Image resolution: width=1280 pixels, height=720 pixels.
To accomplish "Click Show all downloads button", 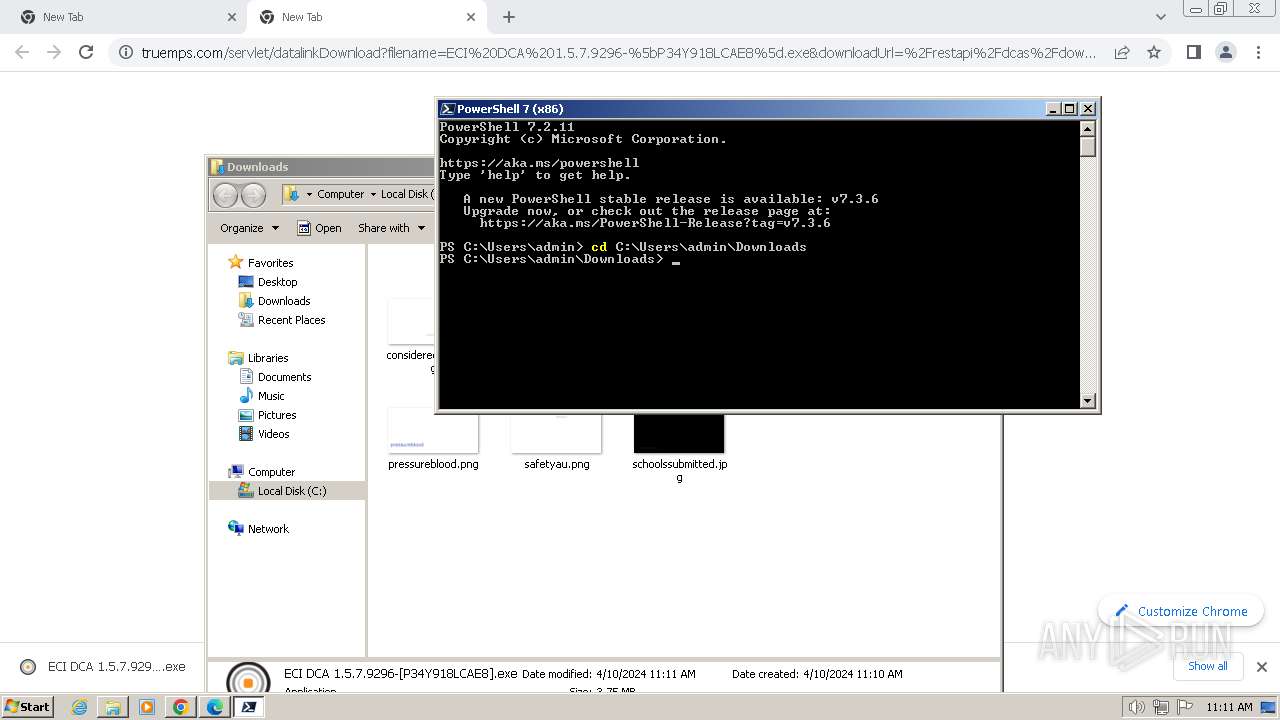I will click(x=1207, y=666).
